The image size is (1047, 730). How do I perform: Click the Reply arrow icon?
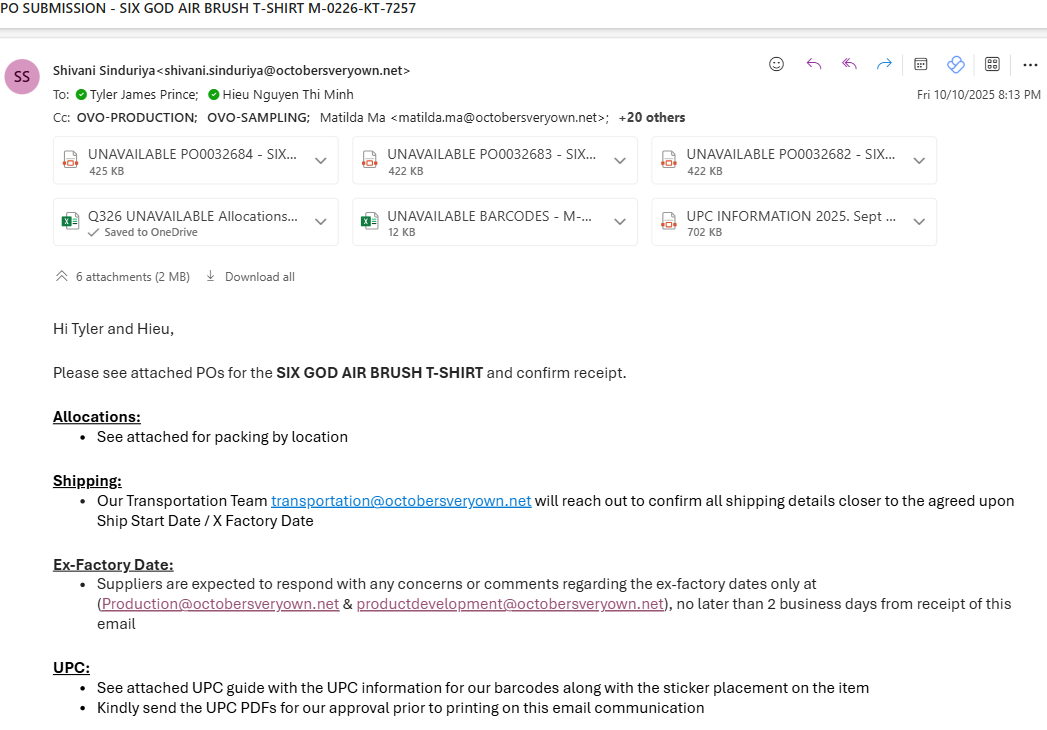click(x=813, y=64)
